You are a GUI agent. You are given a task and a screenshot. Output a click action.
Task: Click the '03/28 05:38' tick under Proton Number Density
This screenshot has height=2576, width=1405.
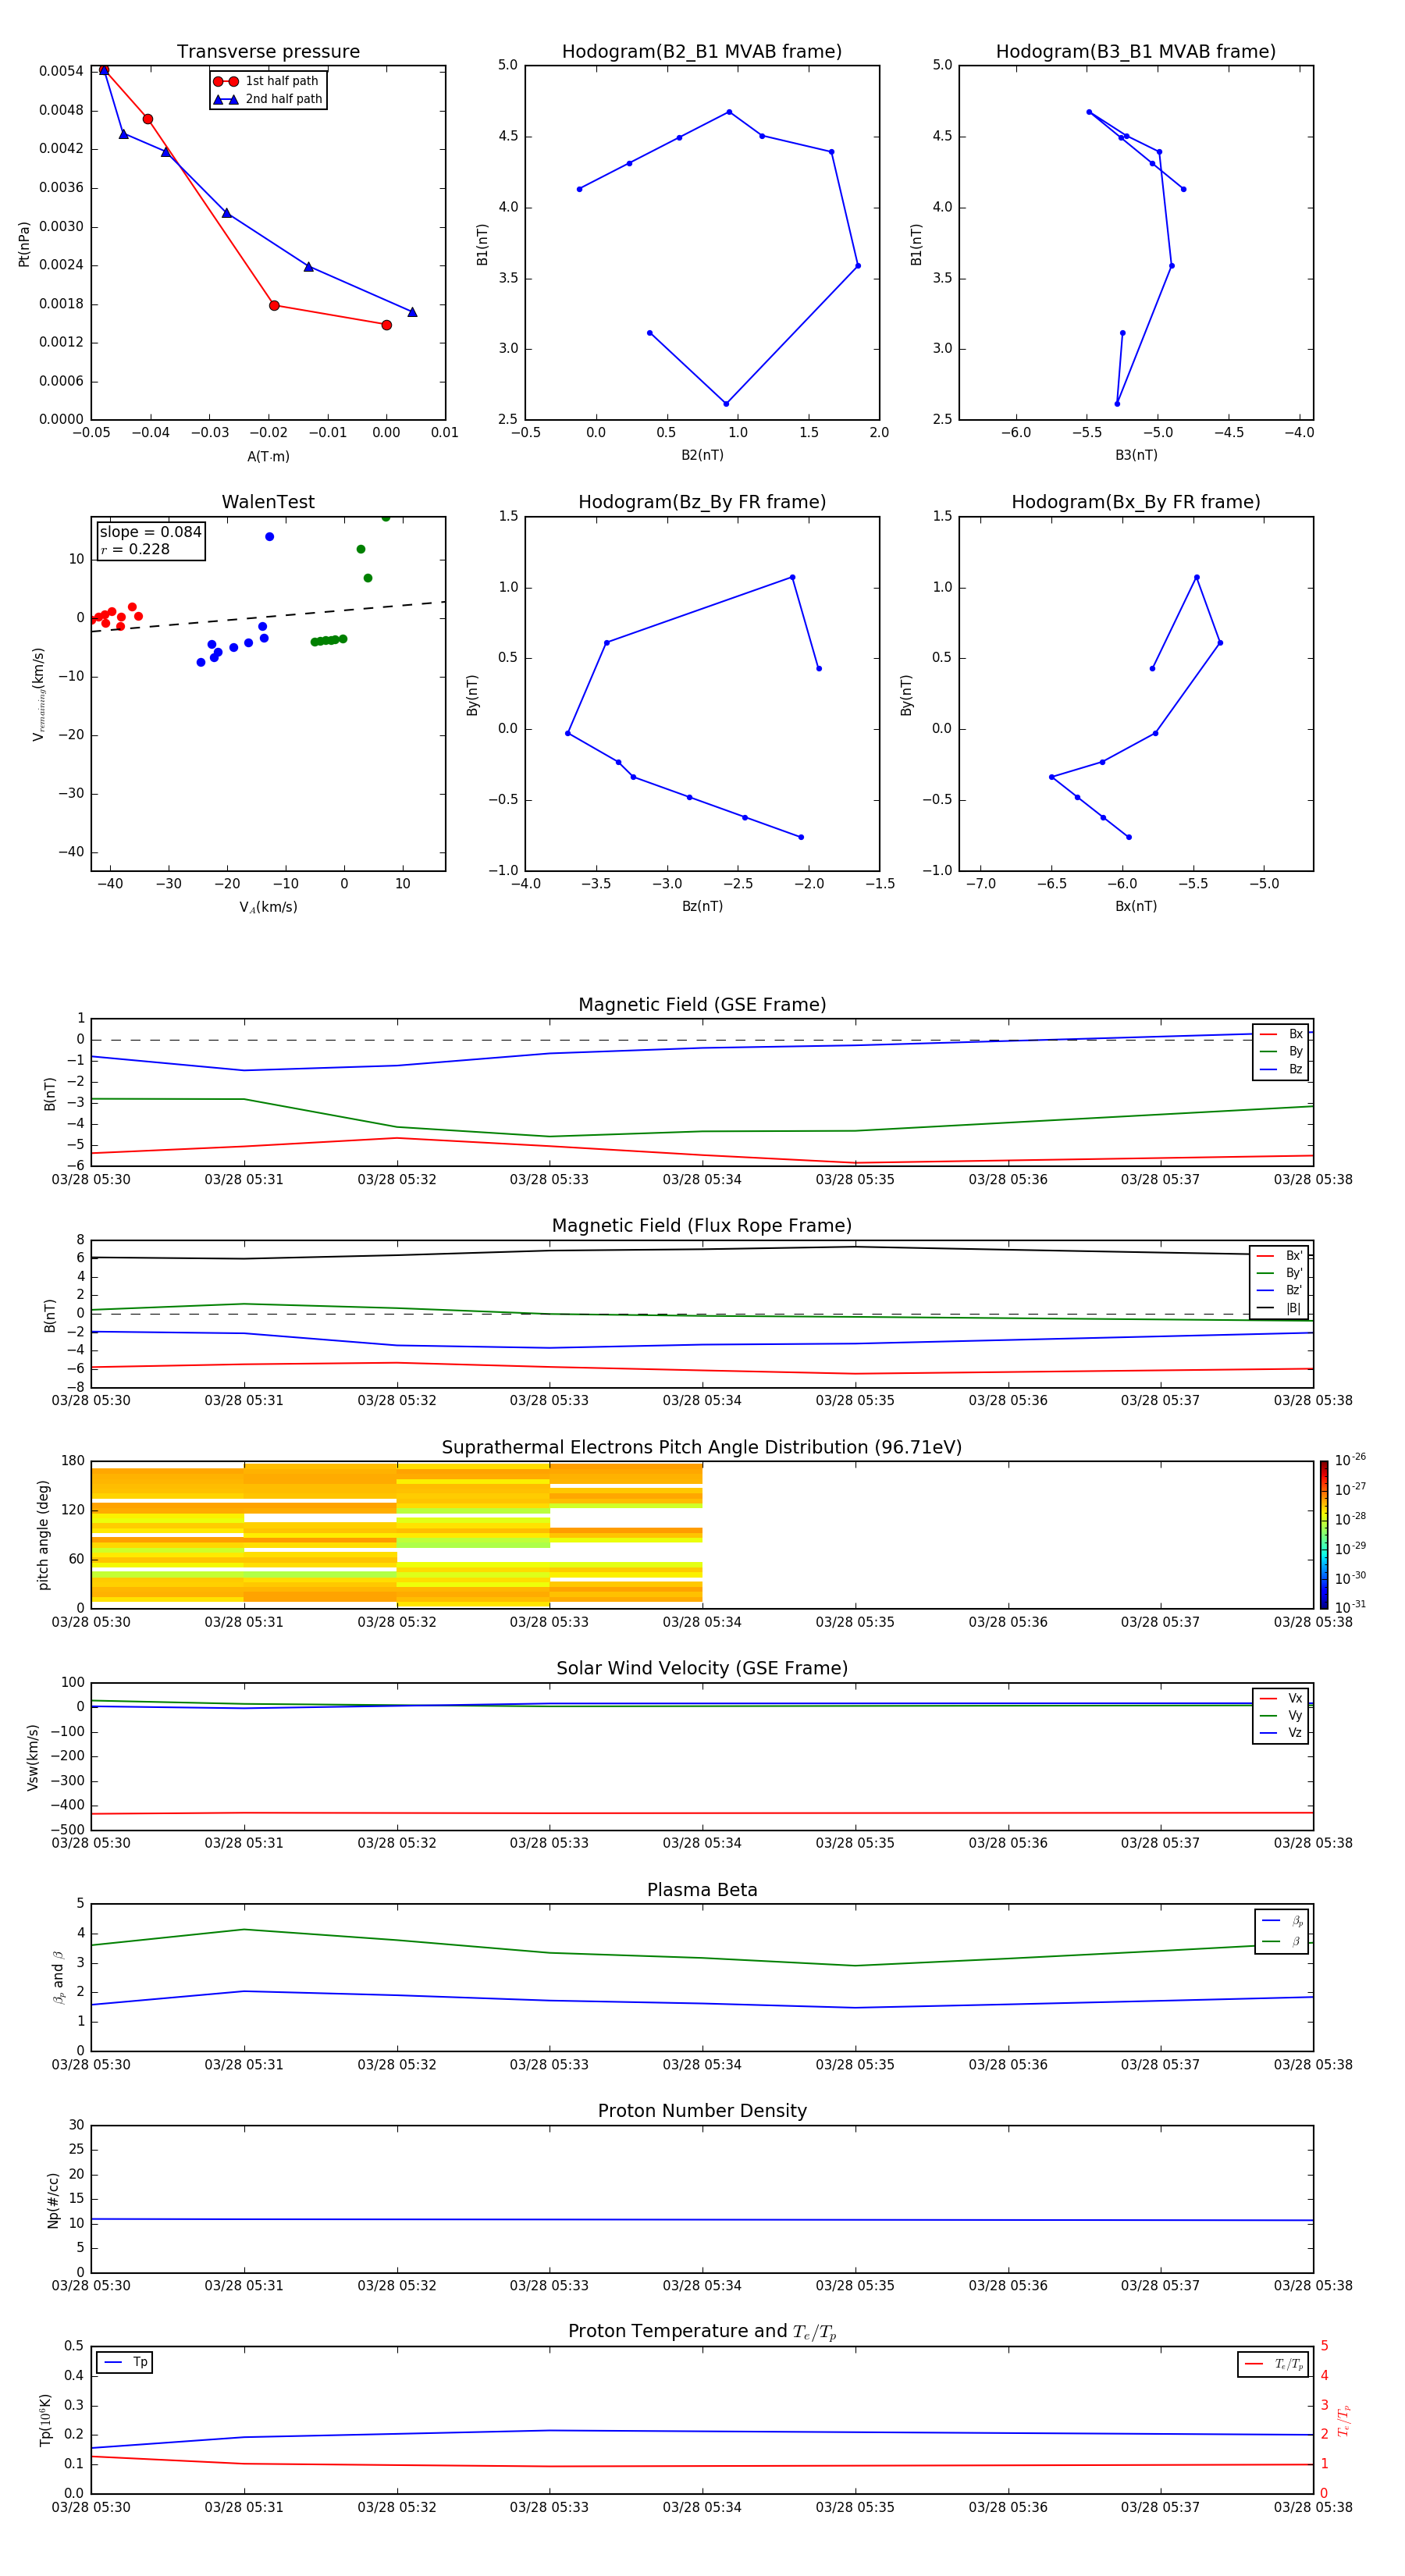[x=1313, y=2285]
